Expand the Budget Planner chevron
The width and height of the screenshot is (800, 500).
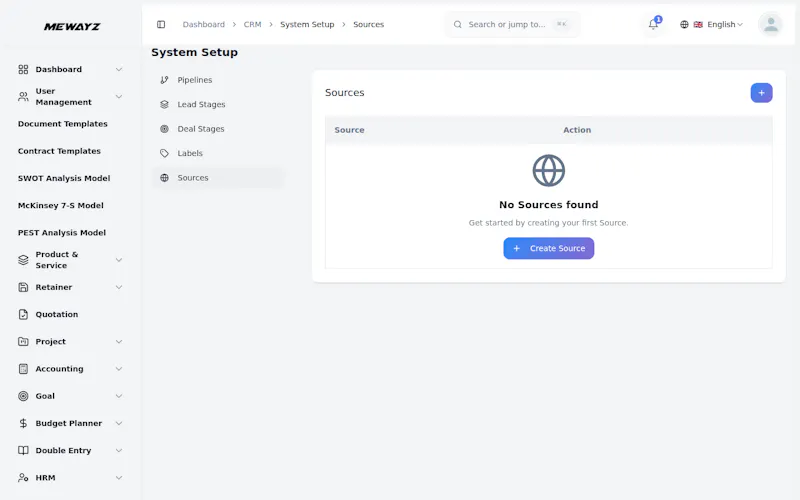click(119, 423)
